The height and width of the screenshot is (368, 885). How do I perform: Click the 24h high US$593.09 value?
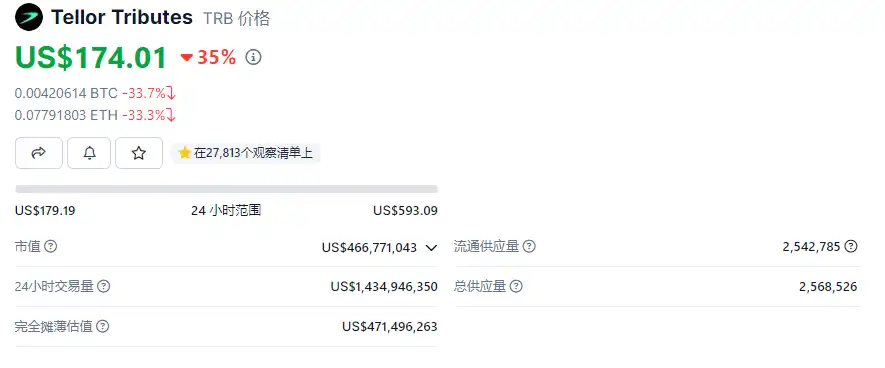[x=405, y=211]
